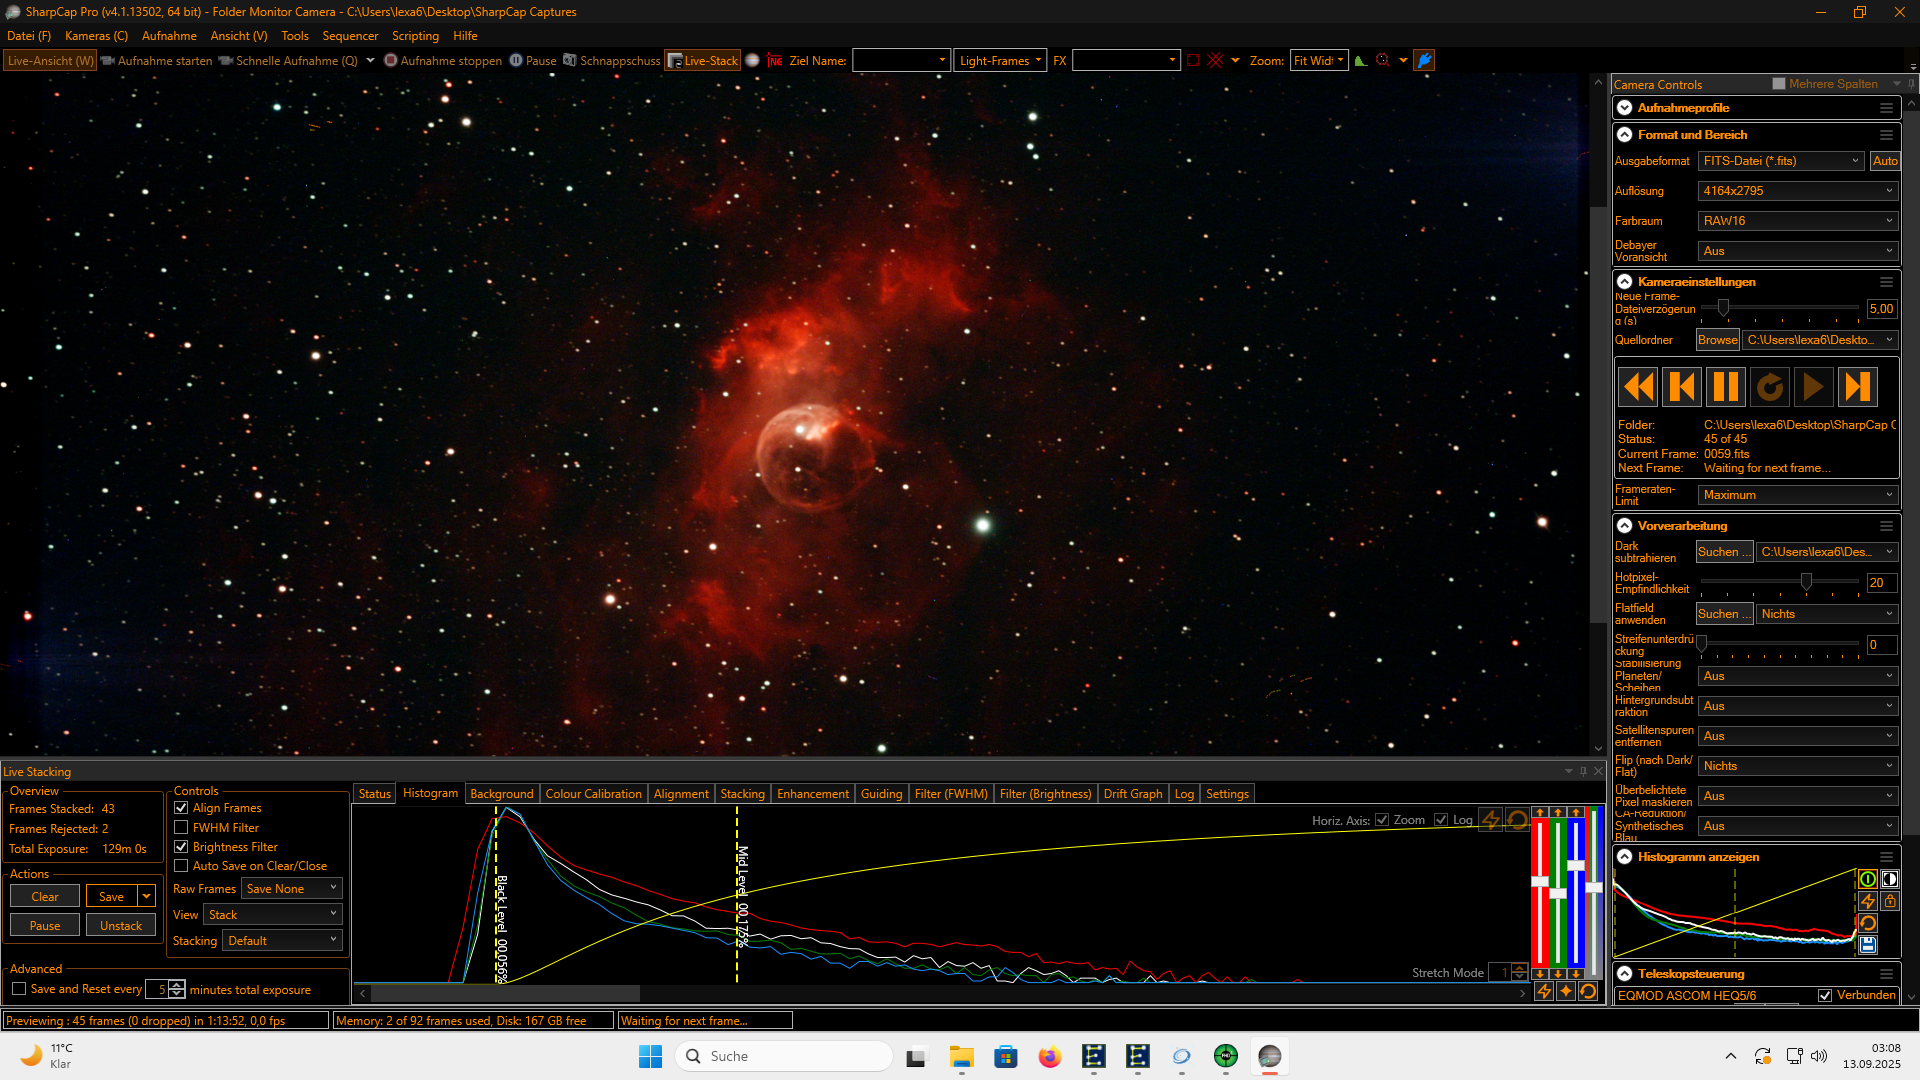Click Aufnahme stoppen in the toolbar
This screenshot has width=1920, height=1080.
click(443, 61)
